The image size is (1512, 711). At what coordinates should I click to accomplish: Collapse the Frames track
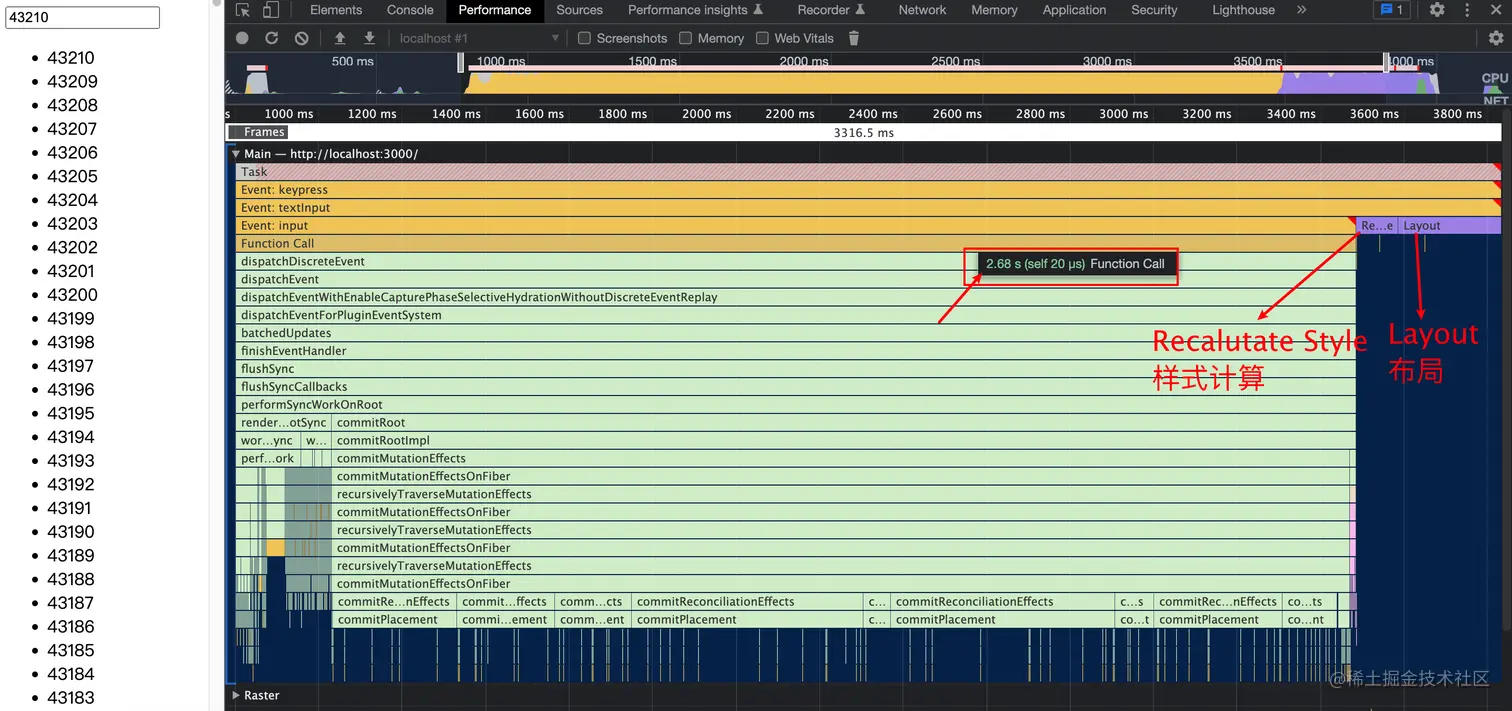(x=257, y=132)
